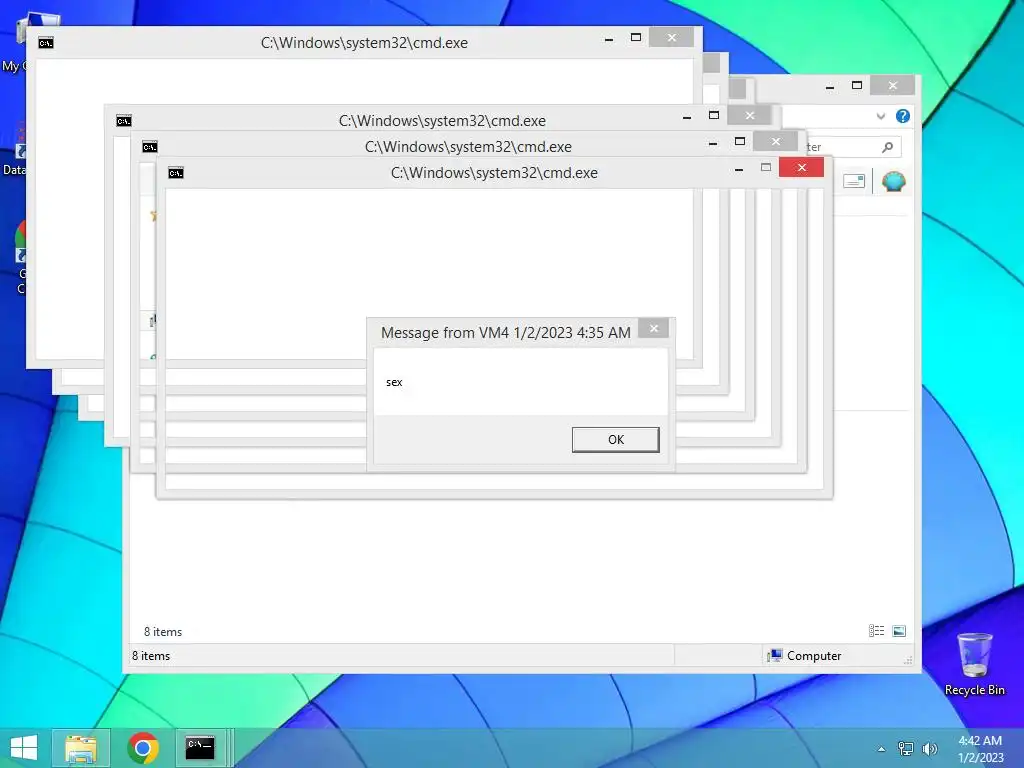Minimize the active cmd window
The image size is (1024, 768).
click(x=739, y=169)
